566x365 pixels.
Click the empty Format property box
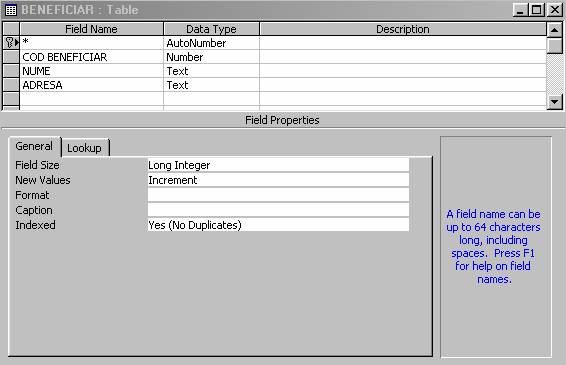pyautogui.click(x=278, y=195)
